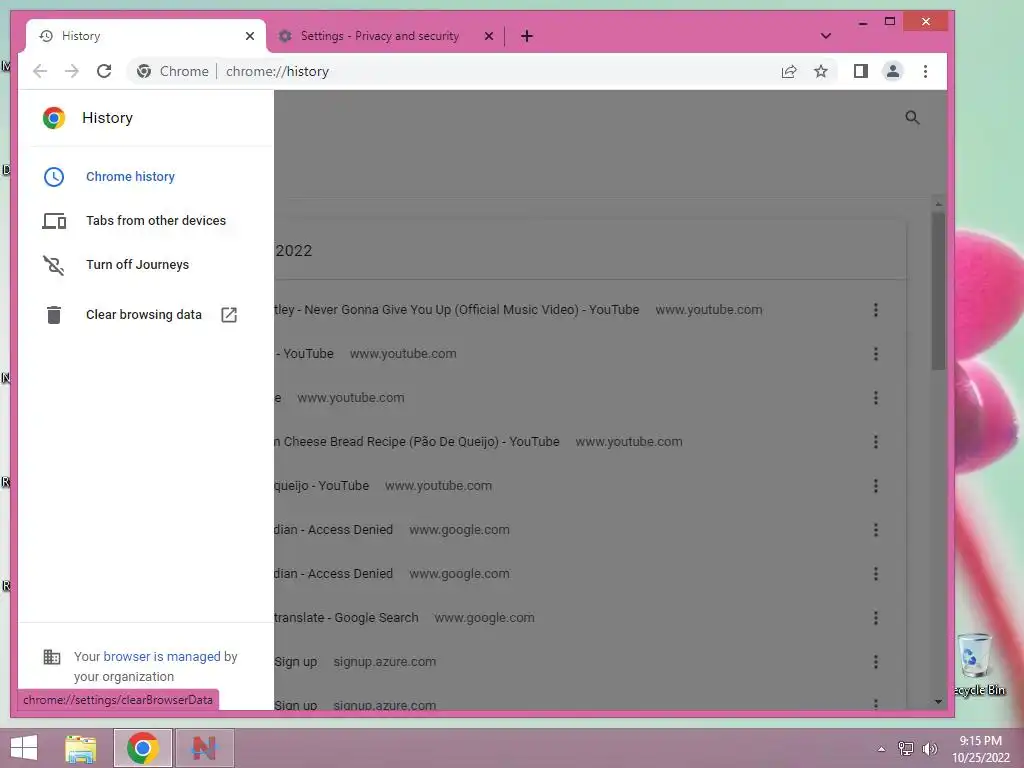The height and width of the screenshot is (768, 1024).
Task: Click the network tray icon
Action: click(x=906, y=748)
